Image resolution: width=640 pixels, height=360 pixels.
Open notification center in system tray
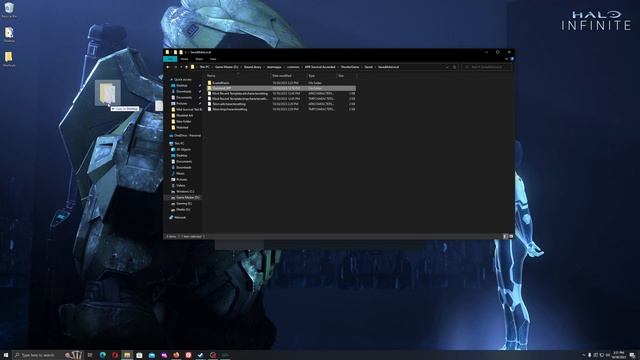(632, 355)
